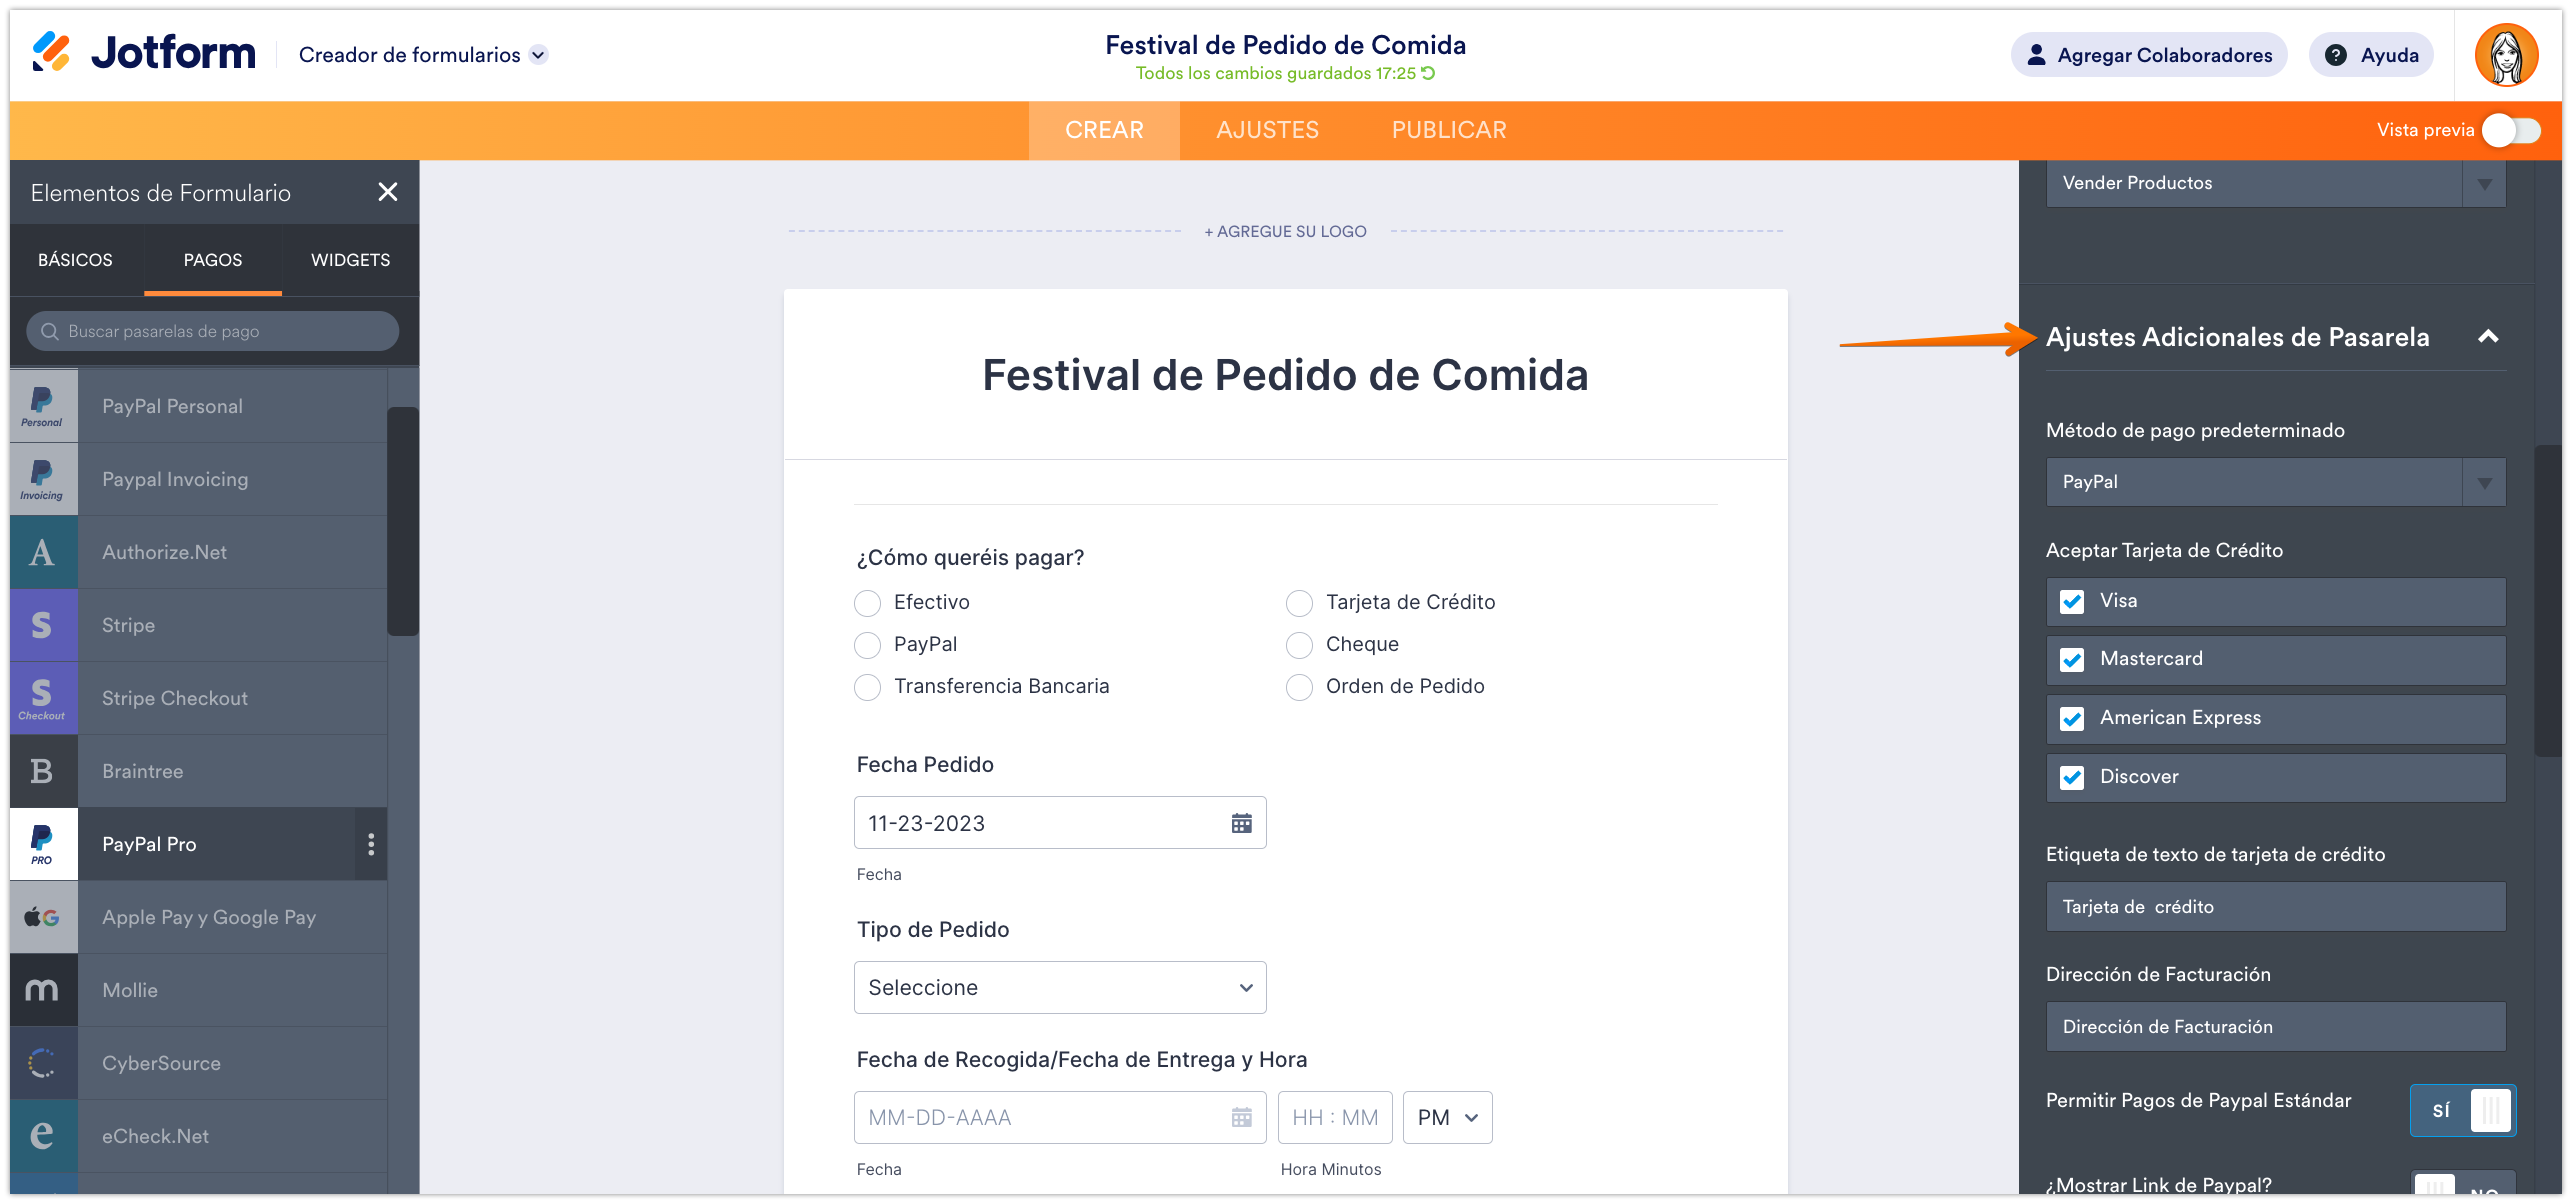Click the Buscar pasarelas de pago field
The width and height of the screenshot is (2572, 1204).
(x=213, y=331)
